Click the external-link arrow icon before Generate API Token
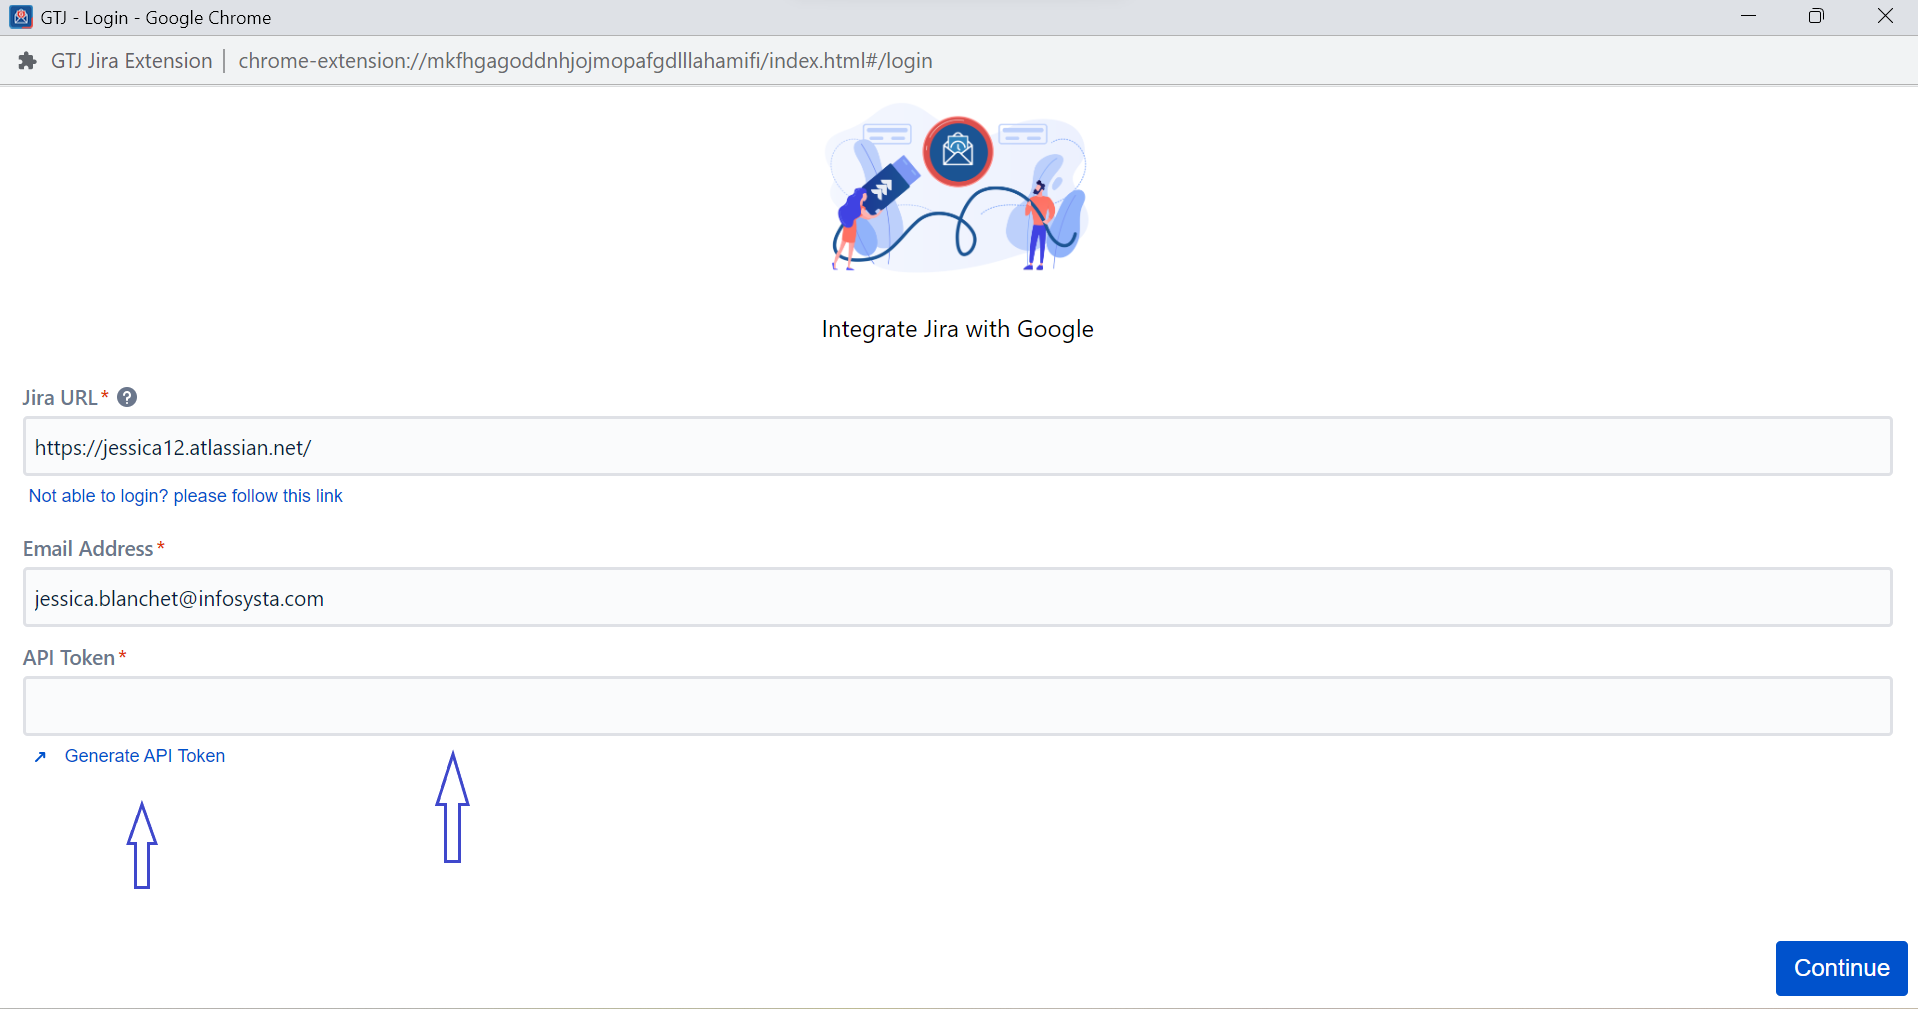 pyautogui.click(x=40, y=757)
